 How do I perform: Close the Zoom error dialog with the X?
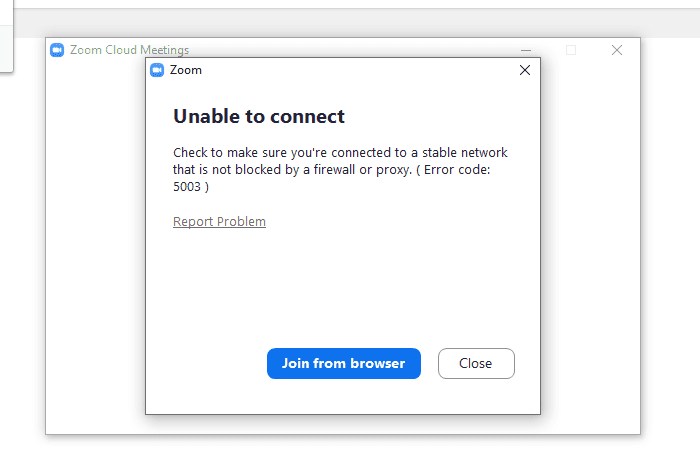click(x=524, y=70)
